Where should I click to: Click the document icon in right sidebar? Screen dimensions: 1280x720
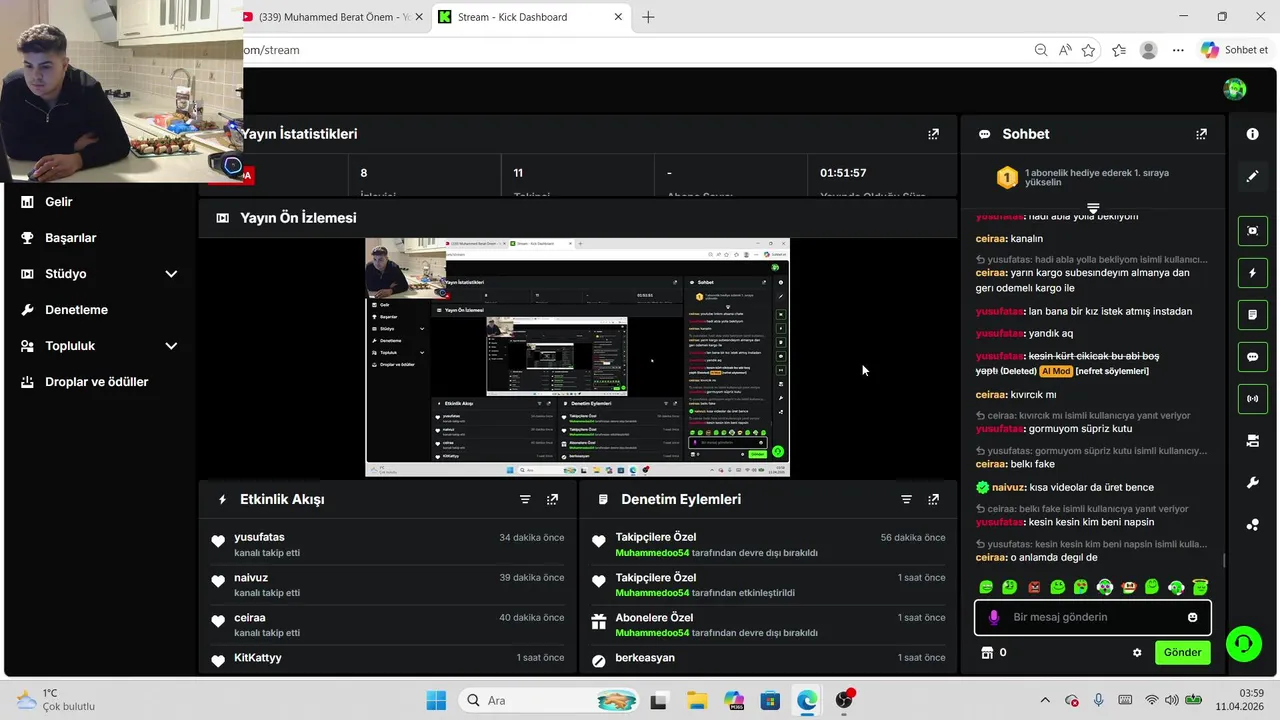1252,315
